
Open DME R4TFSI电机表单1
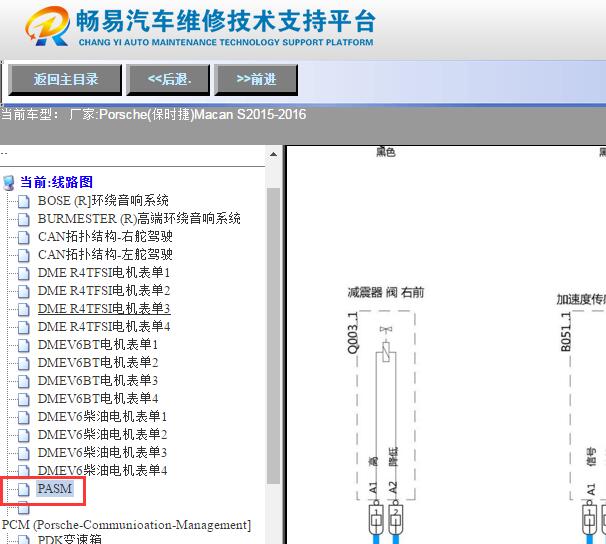tap(104, 273)
